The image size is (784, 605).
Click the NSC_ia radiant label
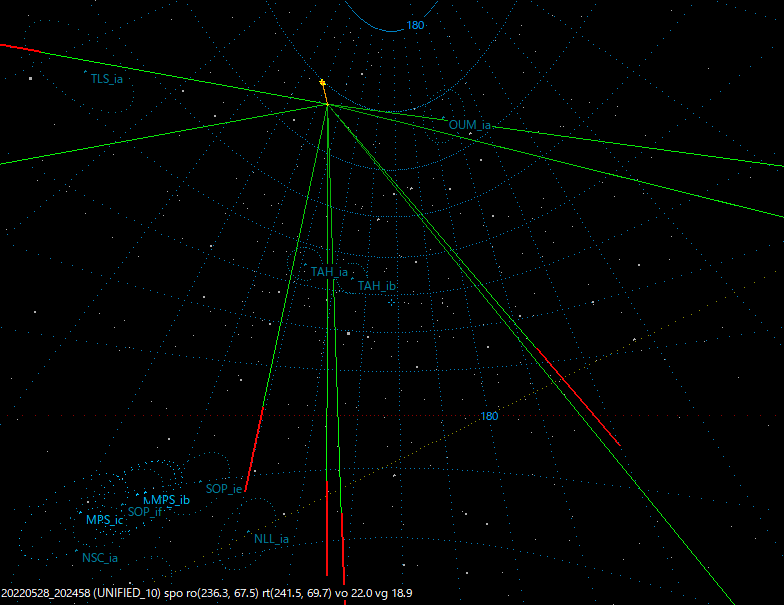click(100, 558)
